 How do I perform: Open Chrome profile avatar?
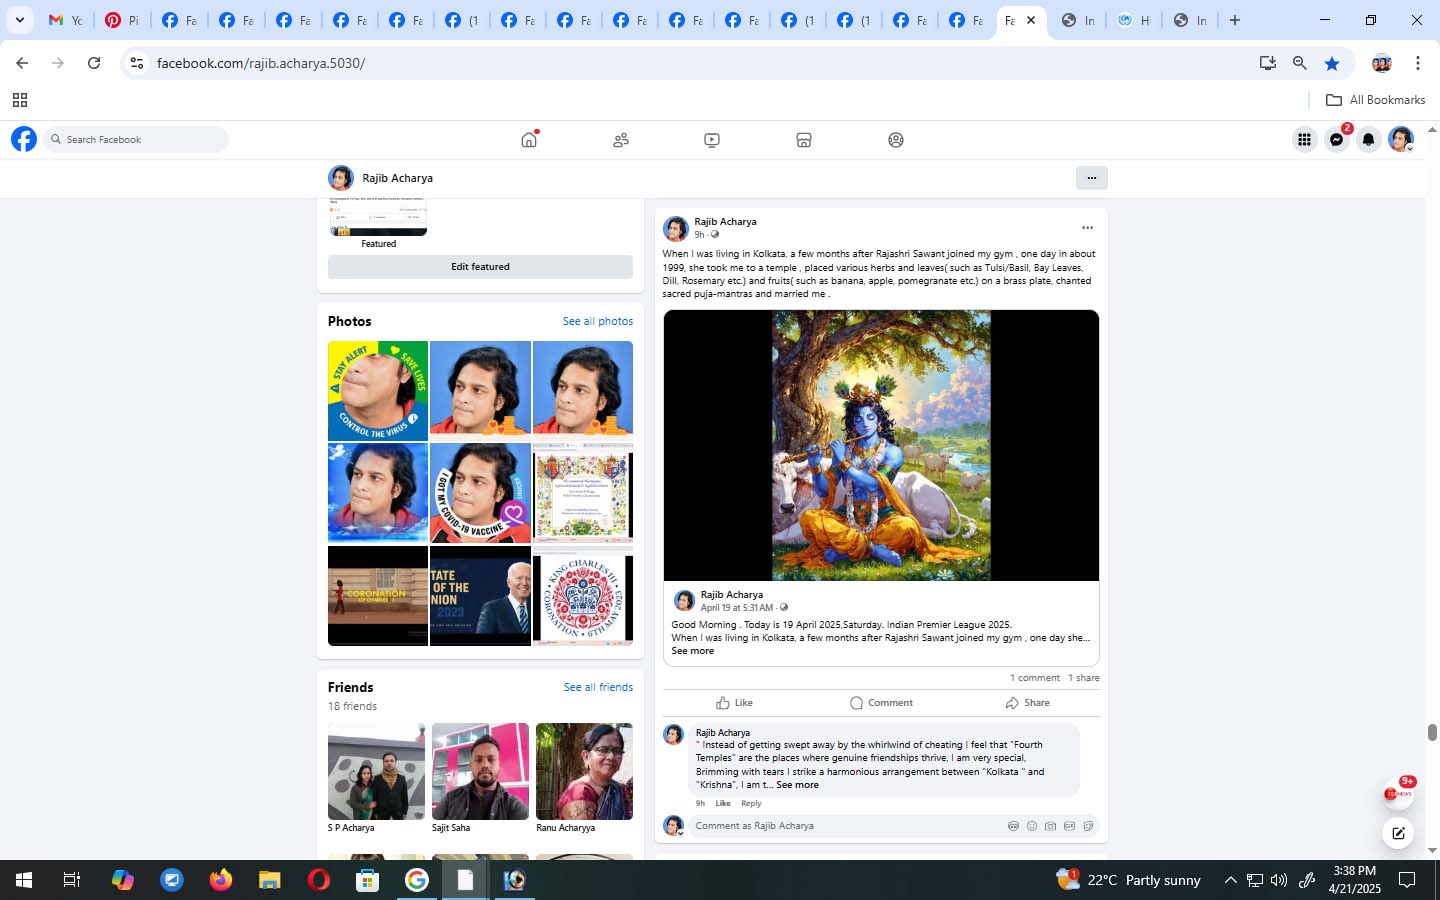[1382, 63]
